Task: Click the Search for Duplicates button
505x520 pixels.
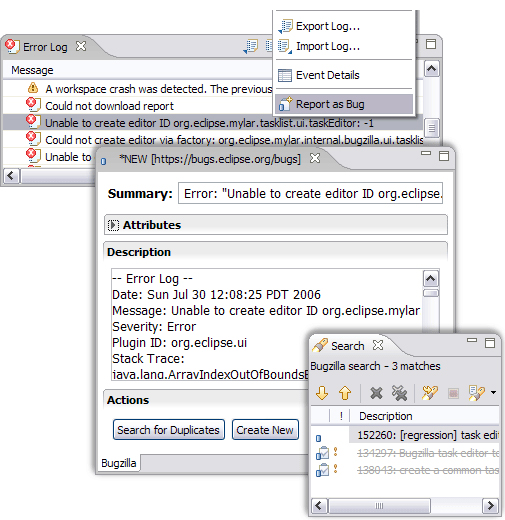Action: click(x=168, y=430)
